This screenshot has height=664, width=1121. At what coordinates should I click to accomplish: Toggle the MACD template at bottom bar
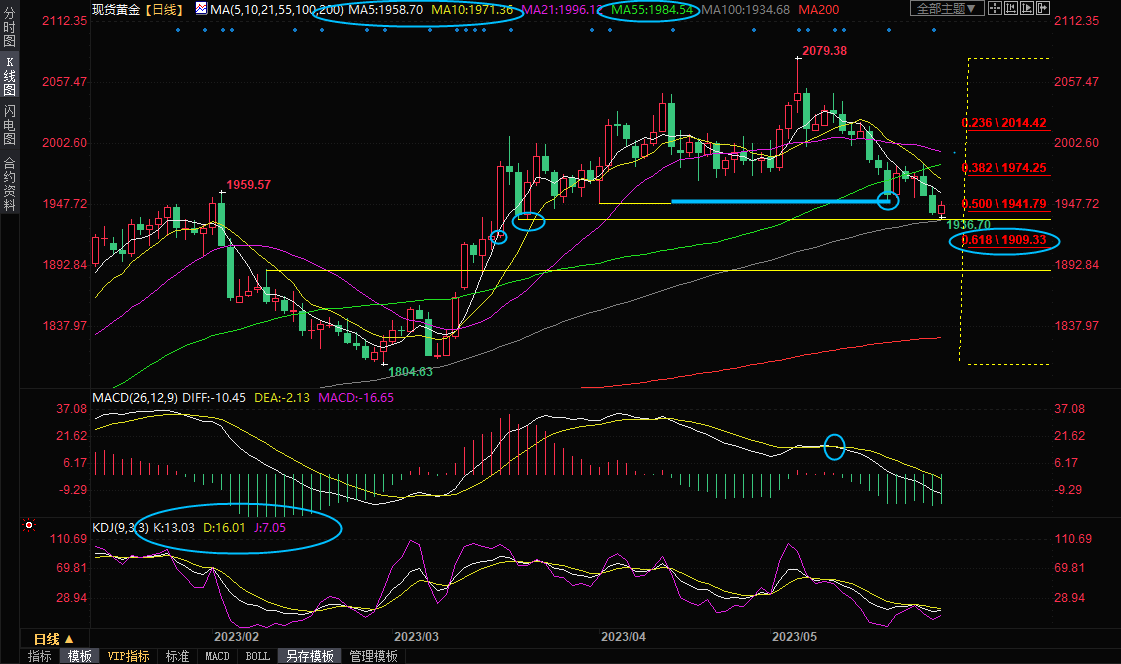pyautogui.click(x=217, y=656)
